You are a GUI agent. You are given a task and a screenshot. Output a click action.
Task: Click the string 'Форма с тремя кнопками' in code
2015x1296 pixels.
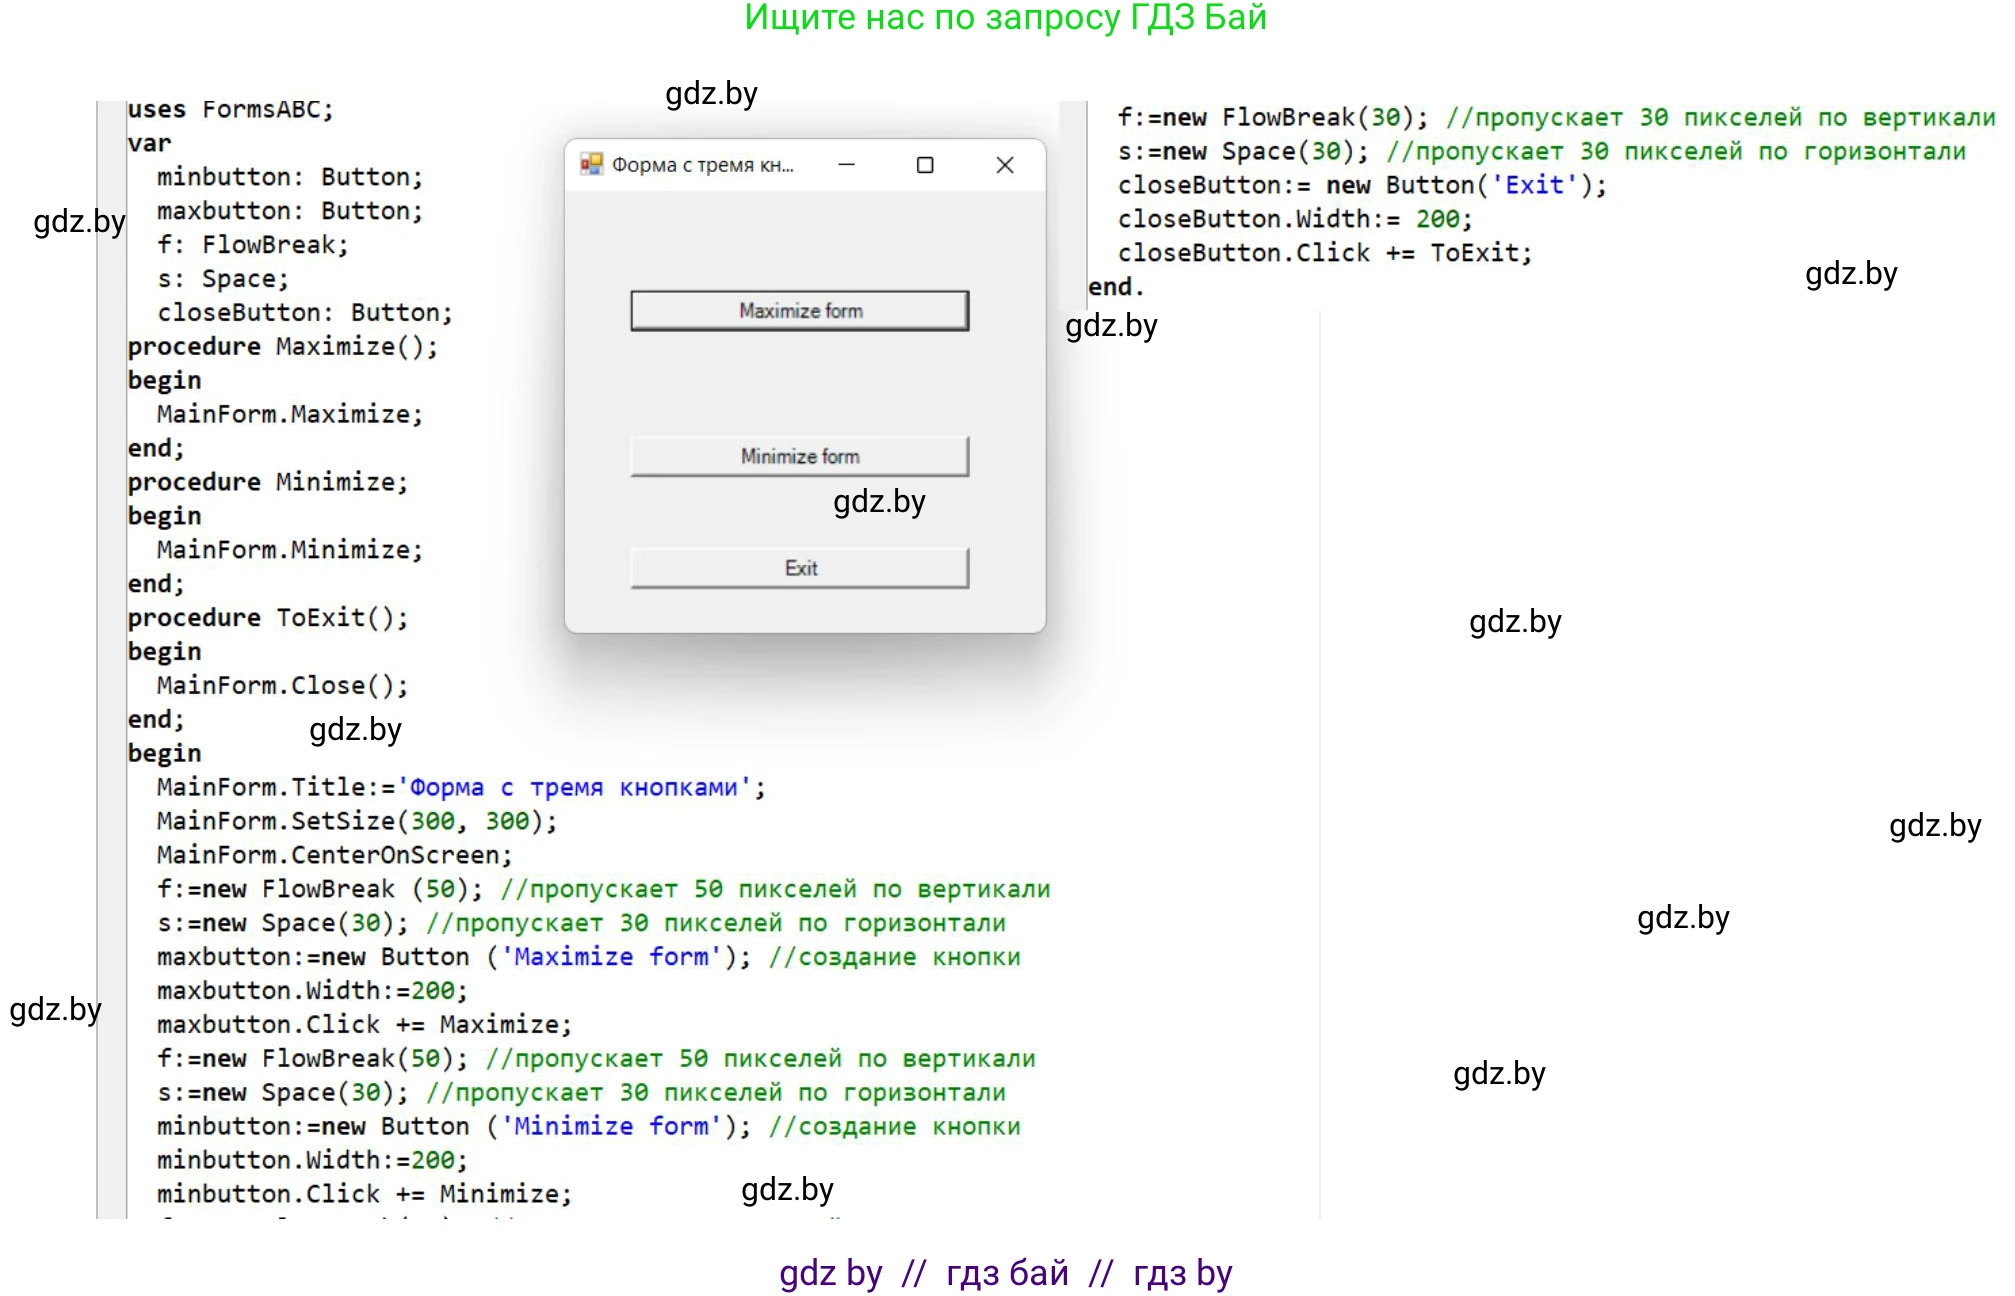[574, 788]
